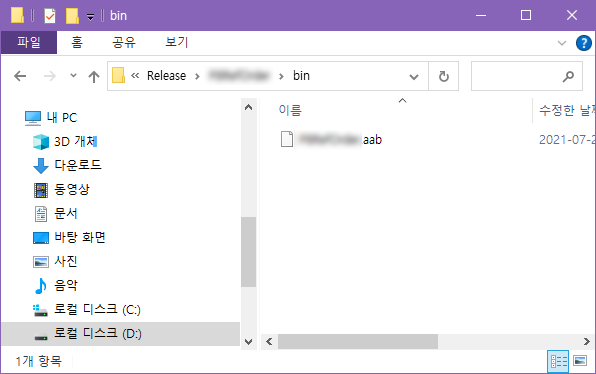Click the Properties icon in quick access toolbar
The image size is (596, 374).
point(50,16)
